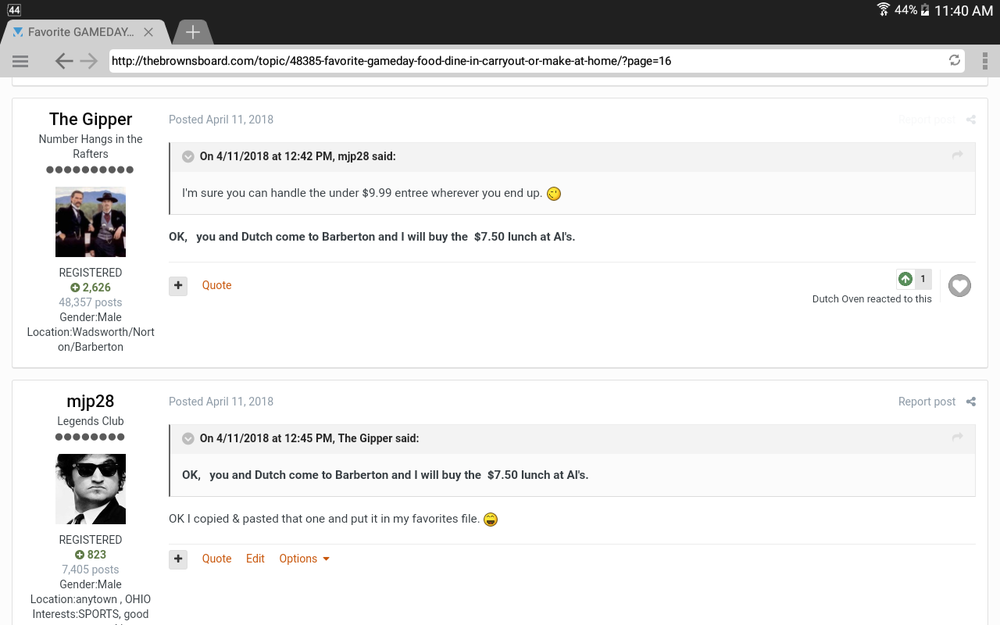Open mjp28's profile avatar
This screenshot has height=625, width=1000.
91,489
